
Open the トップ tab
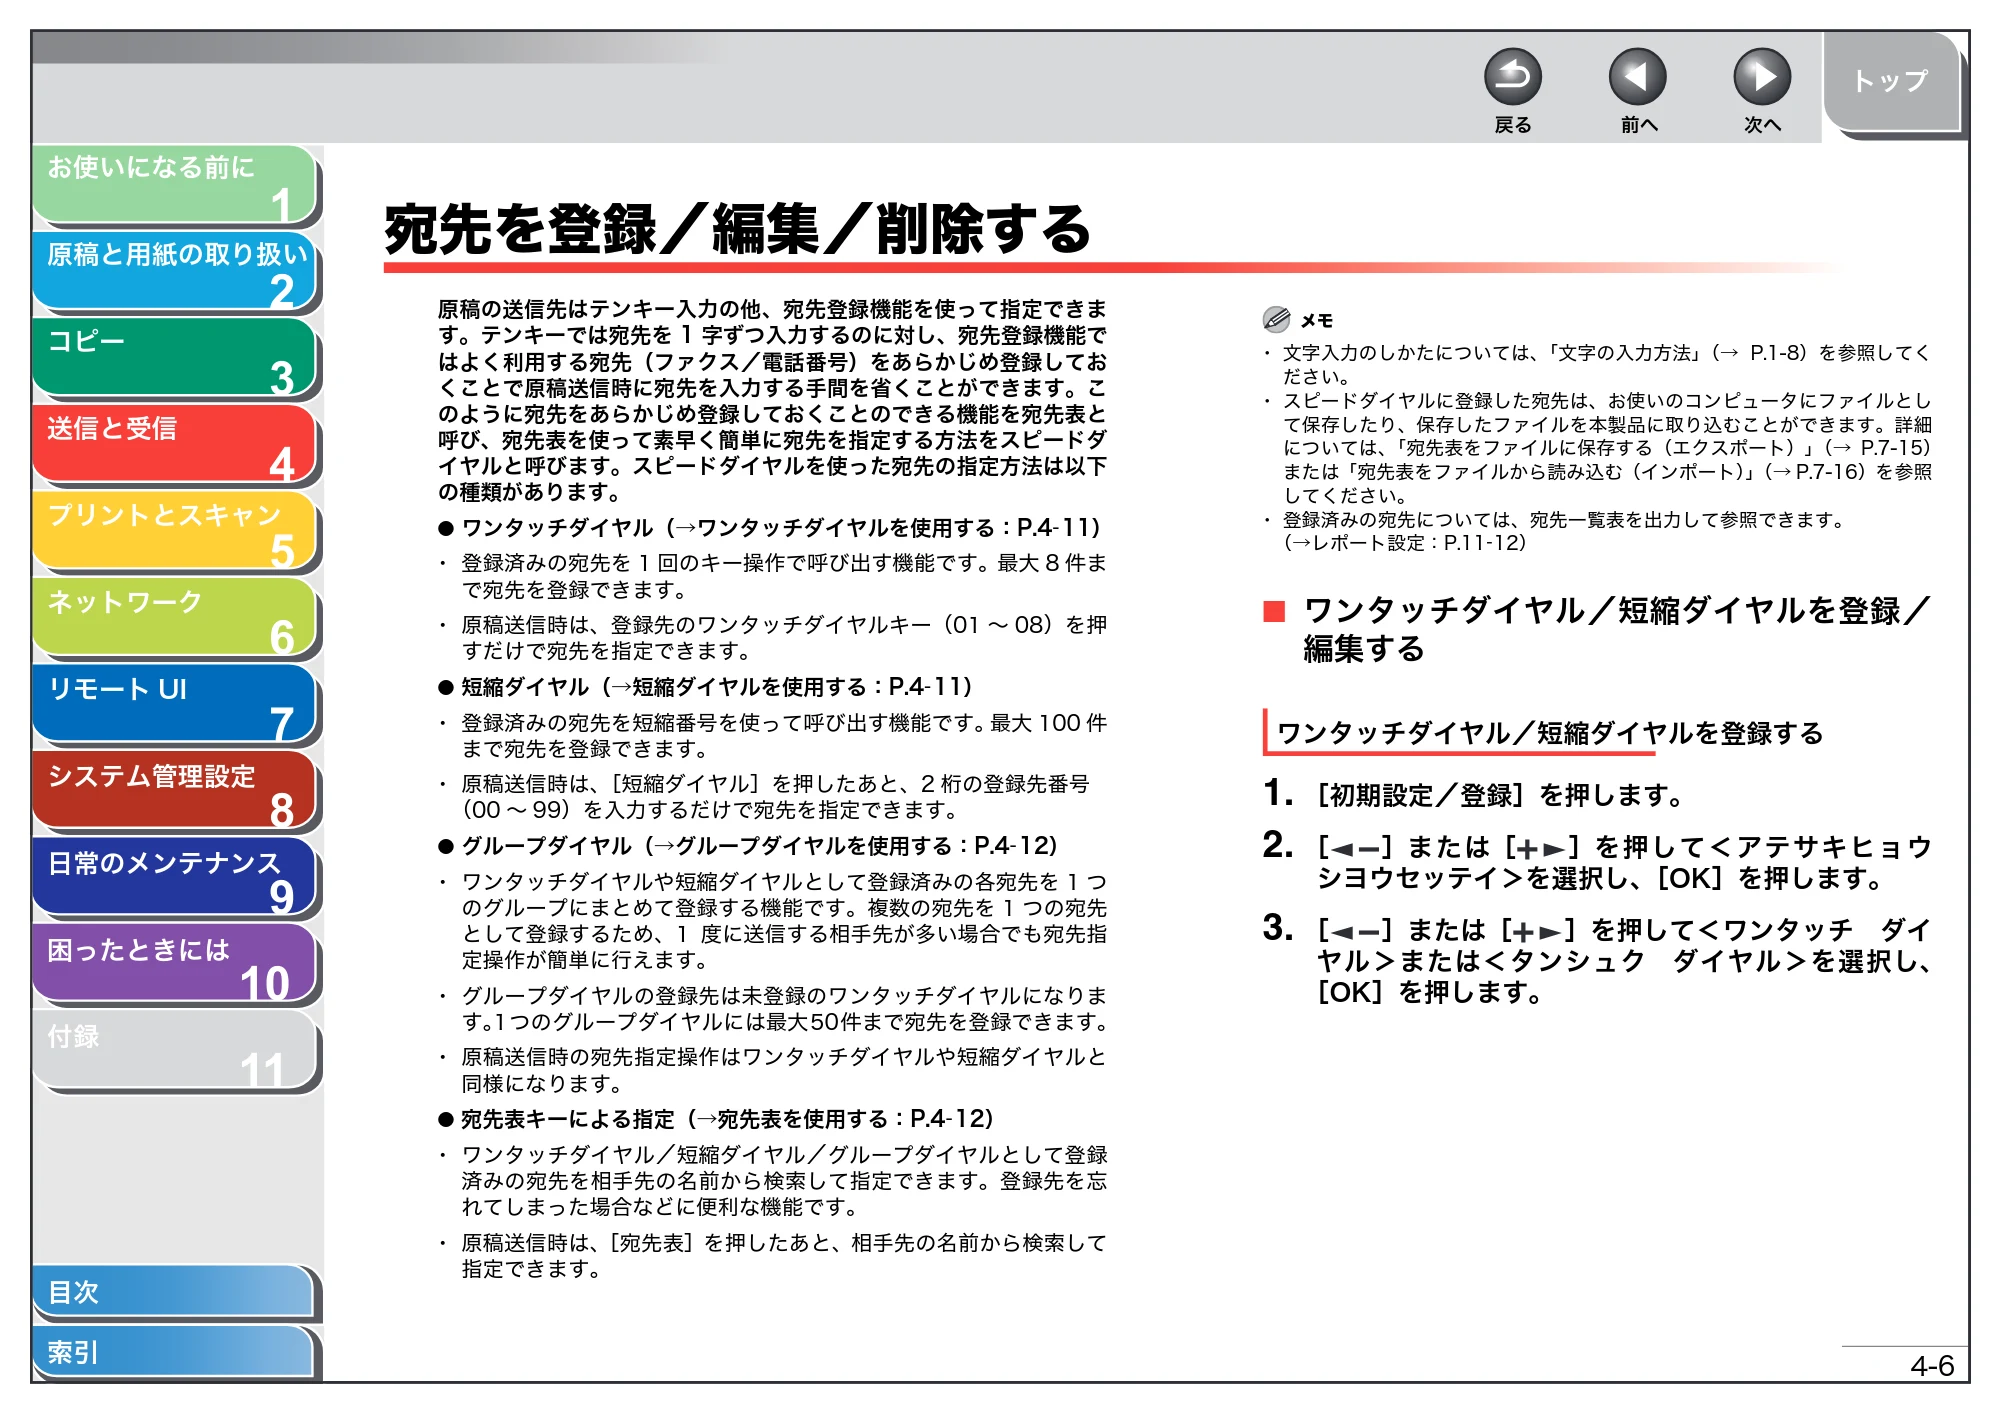click(x=1891, y=82)
